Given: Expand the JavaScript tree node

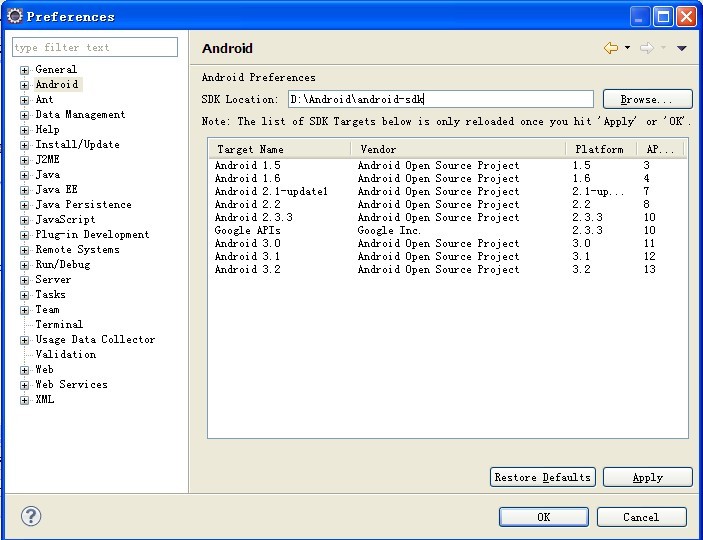Looking at the screenshot, I should tap(24, 220).
